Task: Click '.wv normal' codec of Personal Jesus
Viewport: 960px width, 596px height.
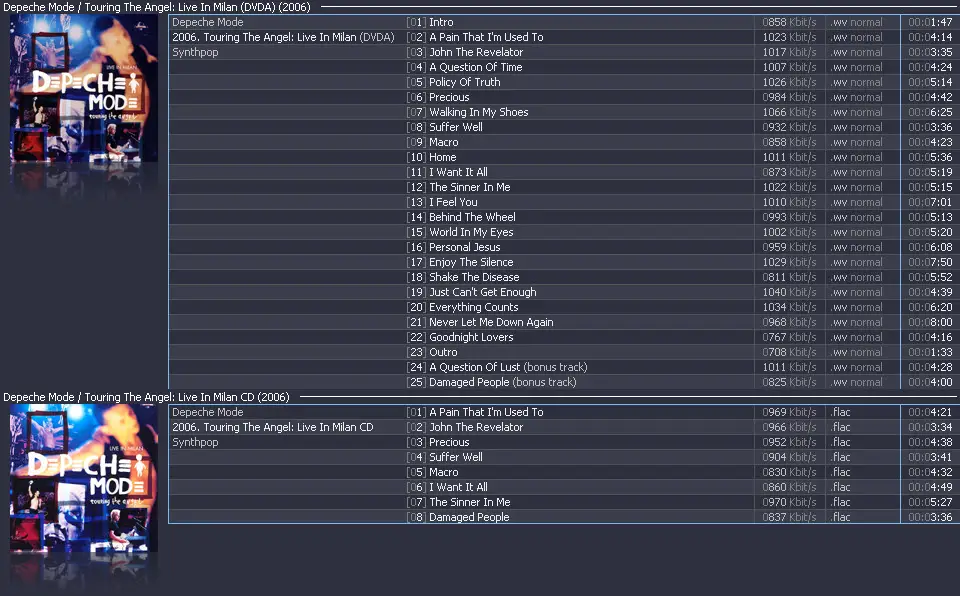Action: tap(857, 247)
